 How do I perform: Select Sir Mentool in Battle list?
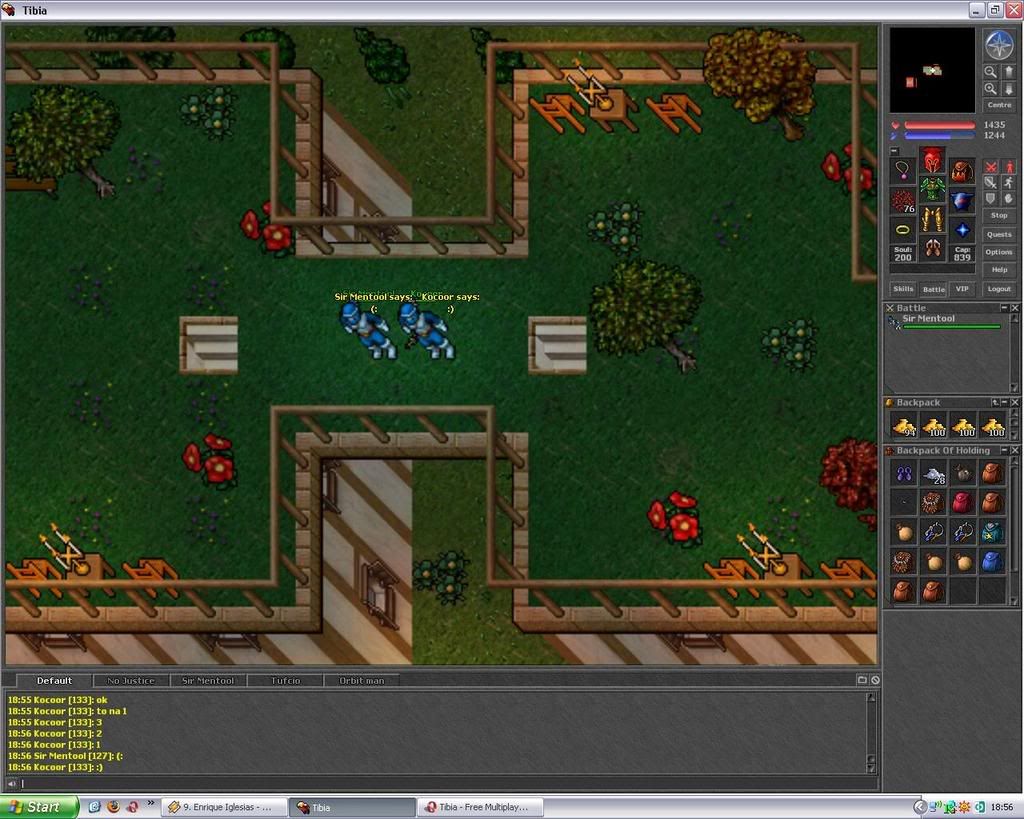(x=944, y=321)
